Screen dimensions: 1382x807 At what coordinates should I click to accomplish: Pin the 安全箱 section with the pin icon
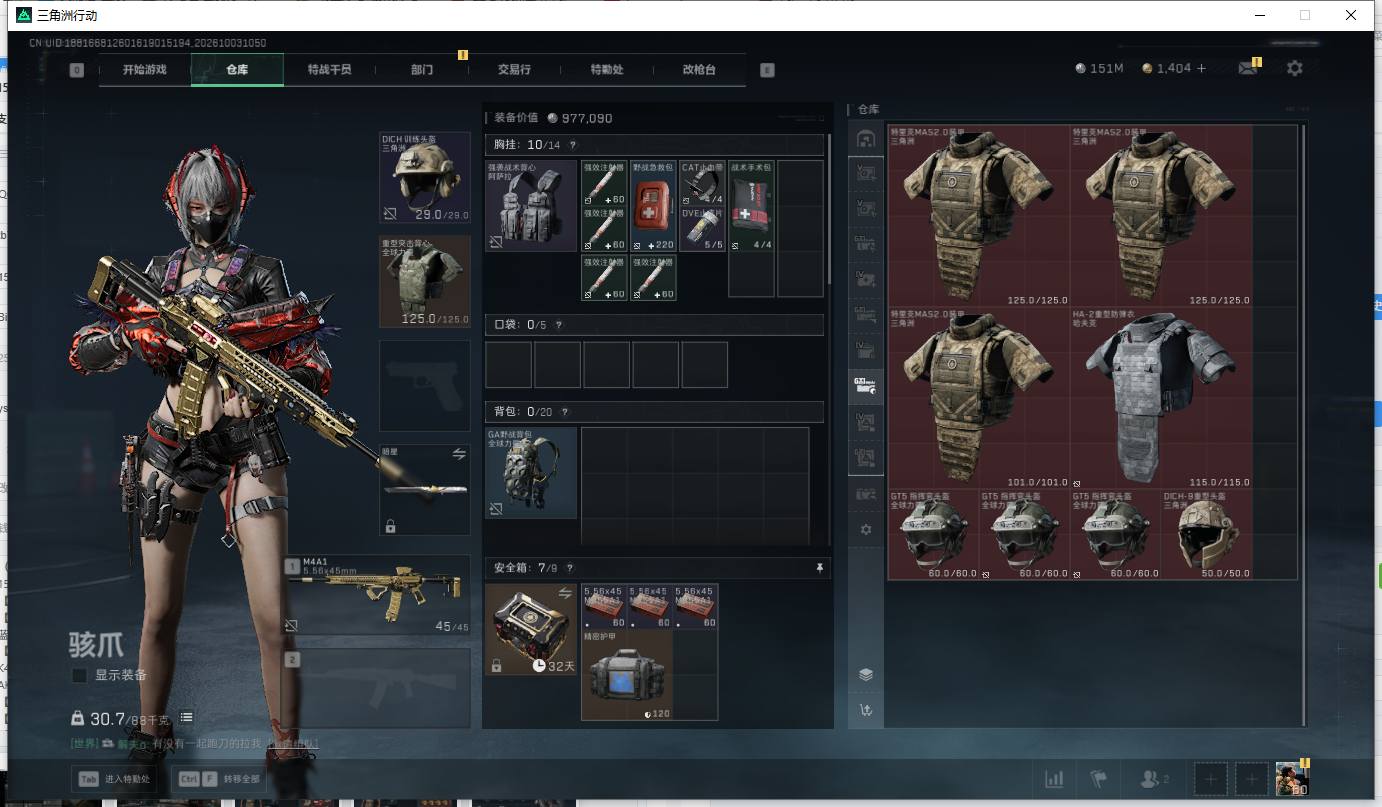pos(820,568)
